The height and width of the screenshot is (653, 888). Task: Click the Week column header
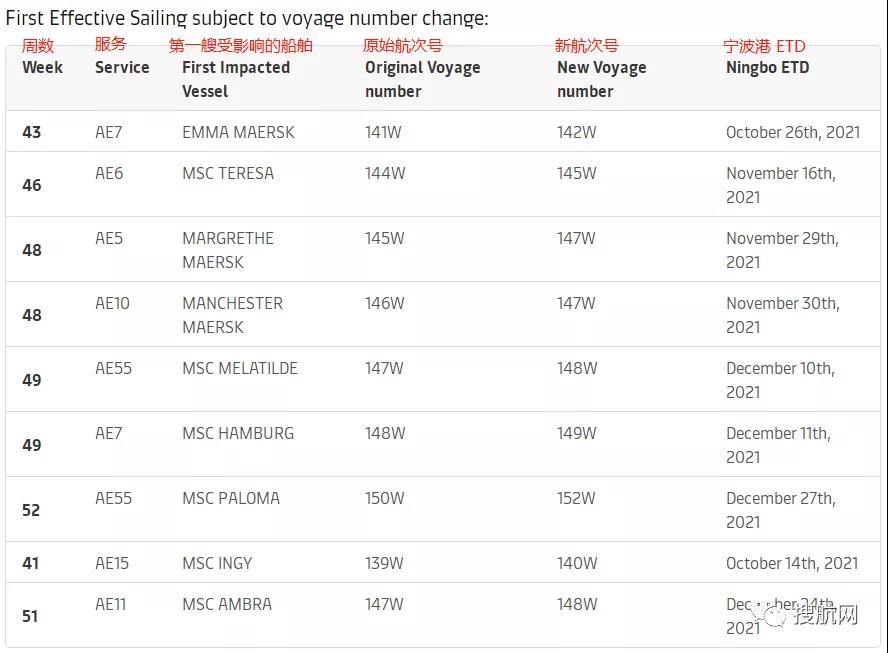pyautogui.click(x=42, y=68)
